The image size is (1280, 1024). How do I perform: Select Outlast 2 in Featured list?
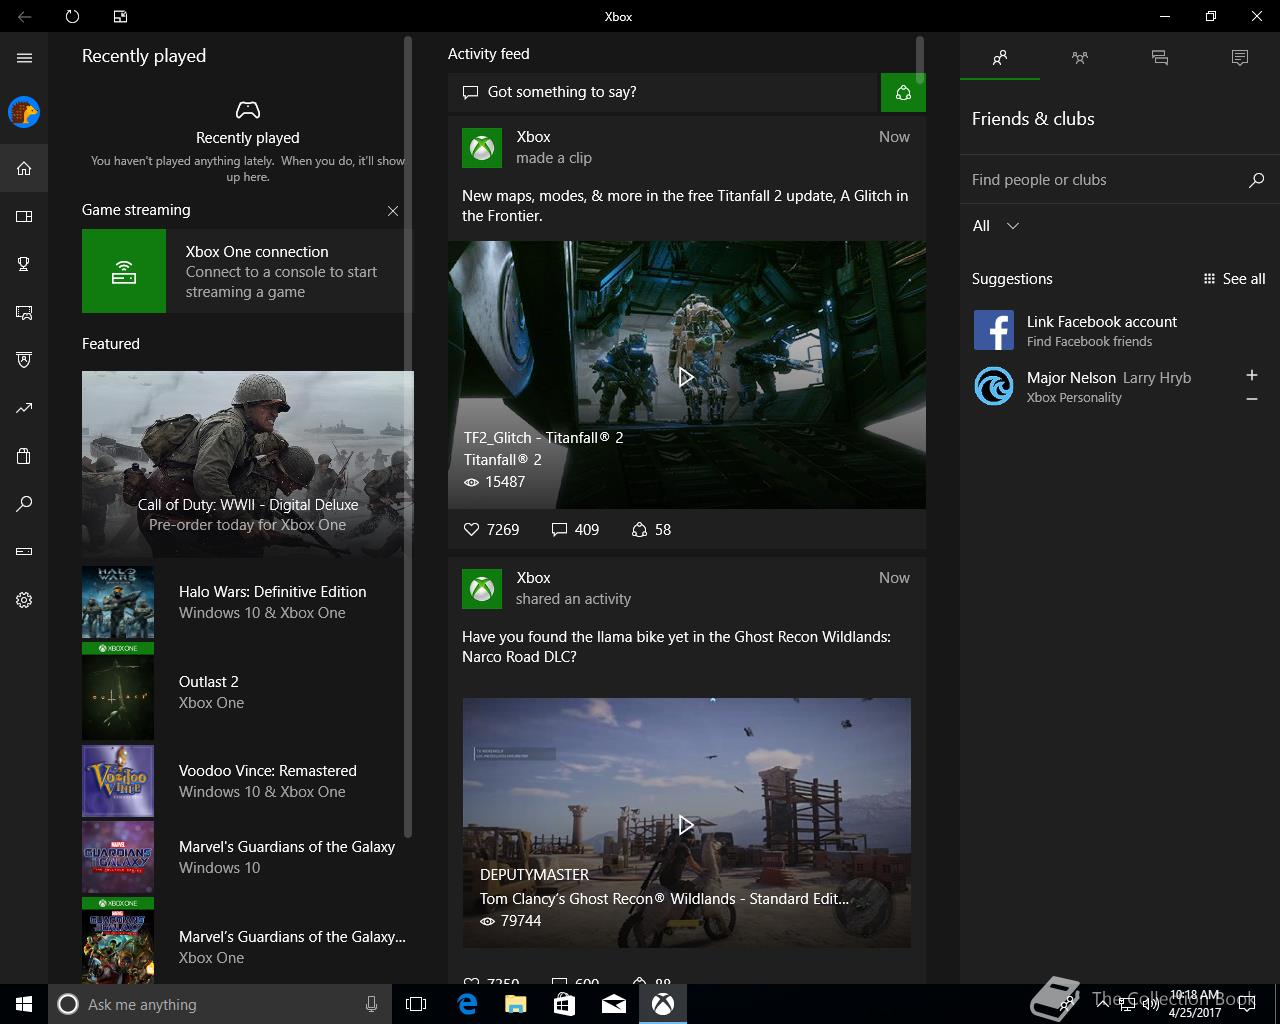coord(247,692)
